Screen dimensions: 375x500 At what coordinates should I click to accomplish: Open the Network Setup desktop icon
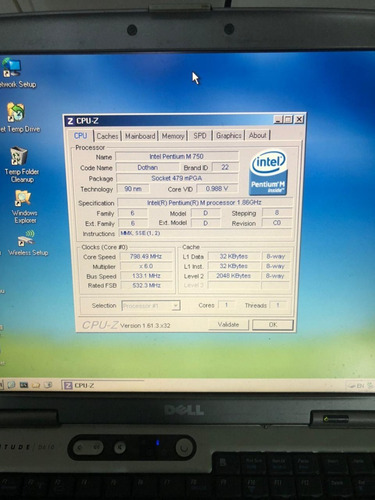(13, 68)
